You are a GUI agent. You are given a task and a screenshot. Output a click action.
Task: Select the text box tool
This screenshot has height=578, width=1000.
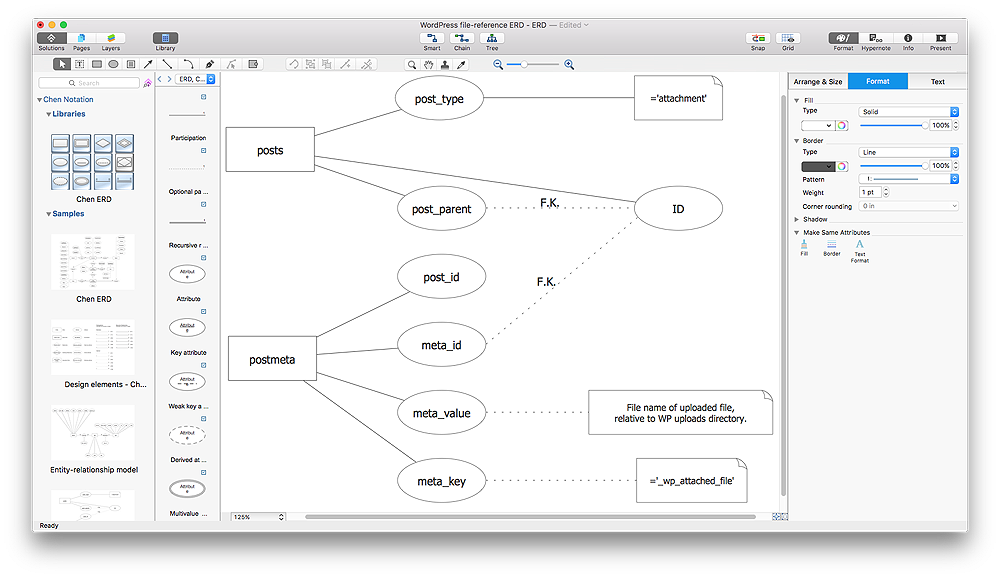point(80,64)
